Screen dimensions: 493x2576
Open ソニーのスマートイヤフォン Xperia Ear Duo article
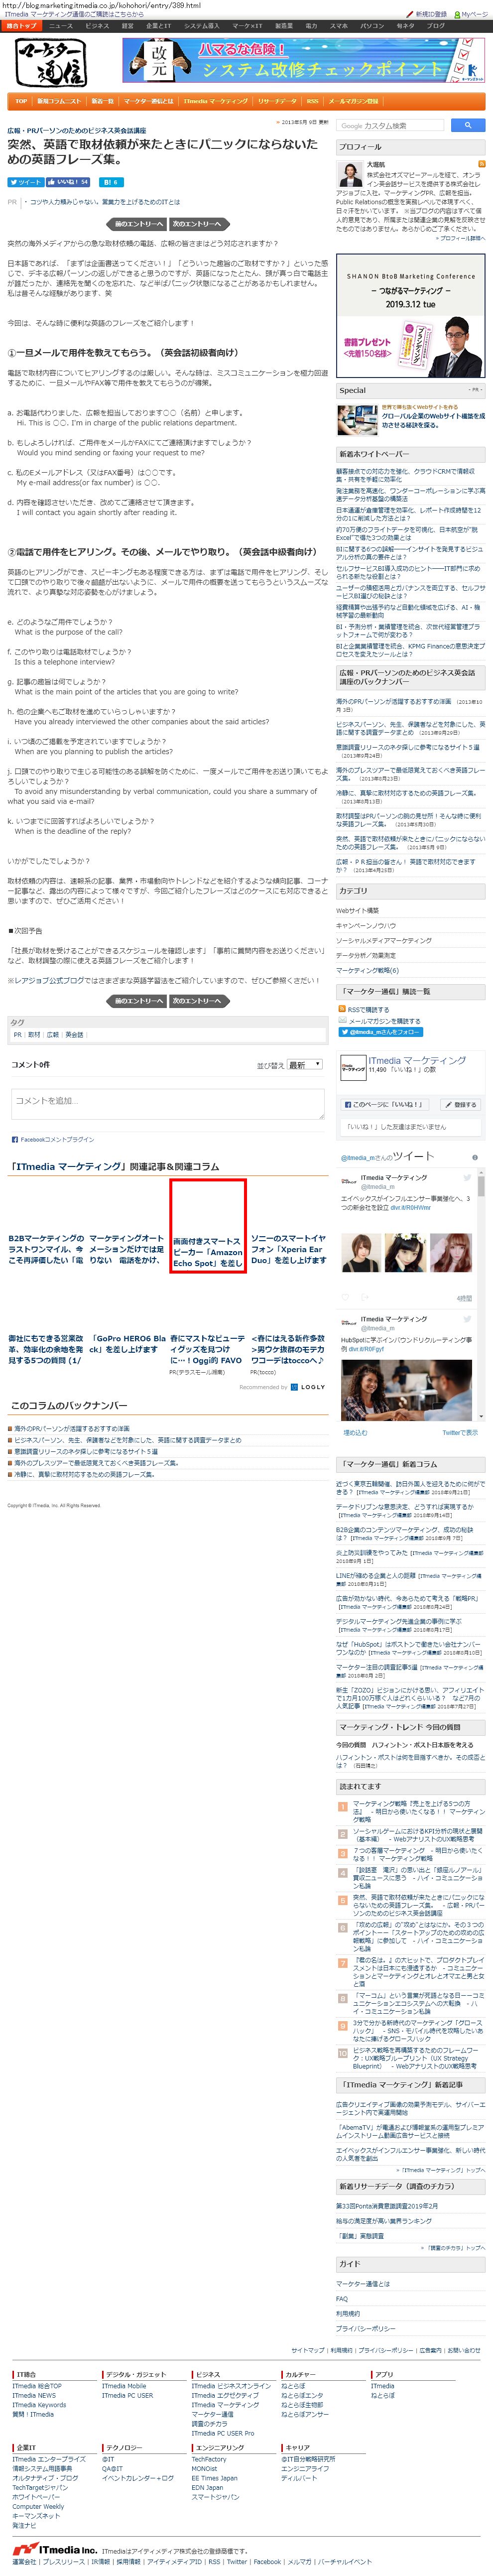point(288,1249)
